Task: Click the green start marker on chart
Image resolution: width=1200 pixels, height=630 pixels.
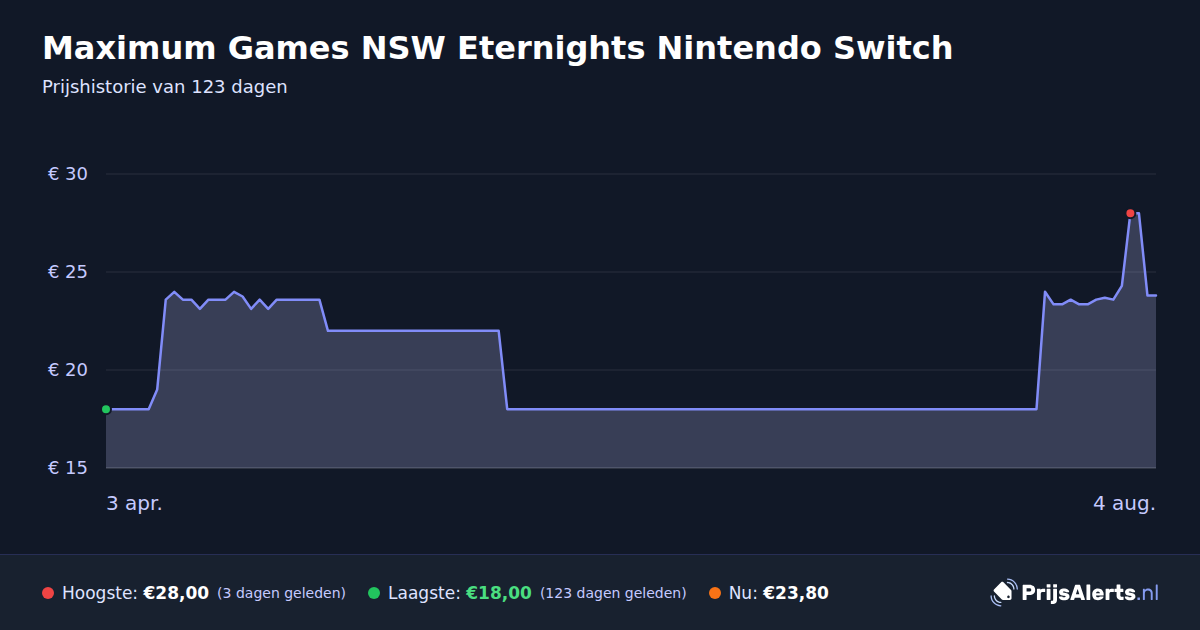Action: (106, 409)
